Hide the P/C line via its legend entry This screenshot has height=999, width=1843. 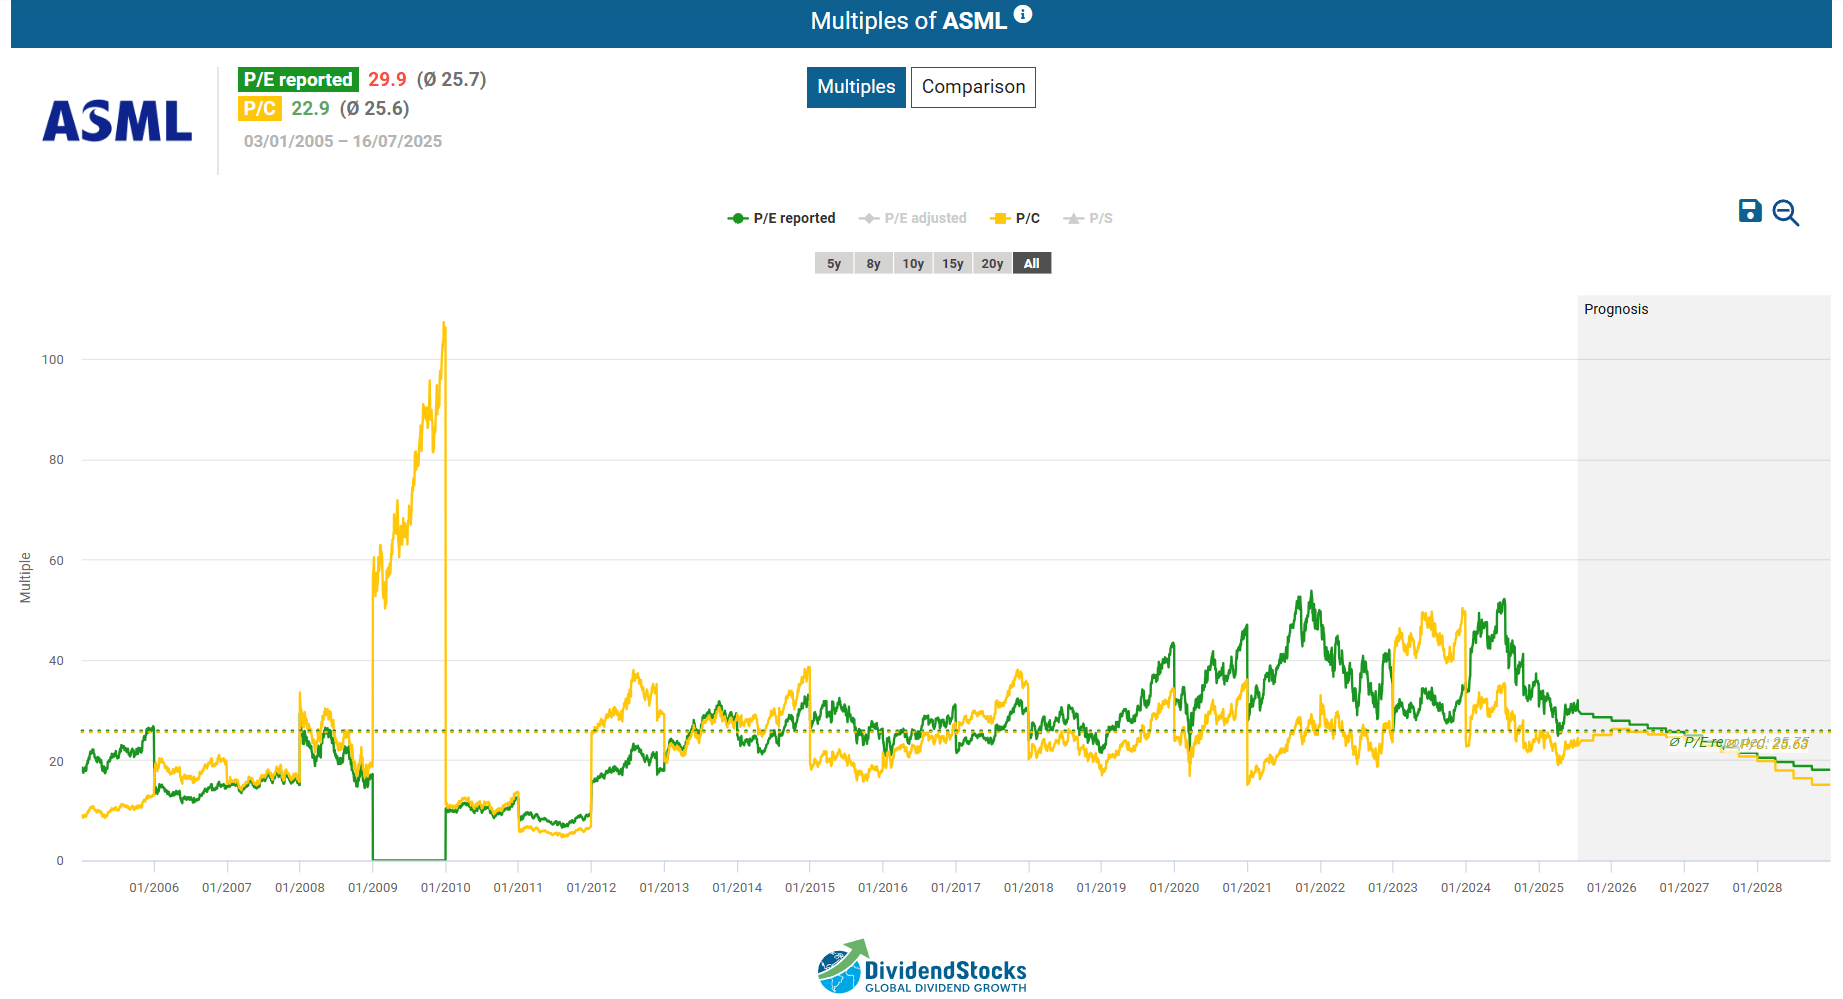pyautogui.click(x=1021, y=218)
